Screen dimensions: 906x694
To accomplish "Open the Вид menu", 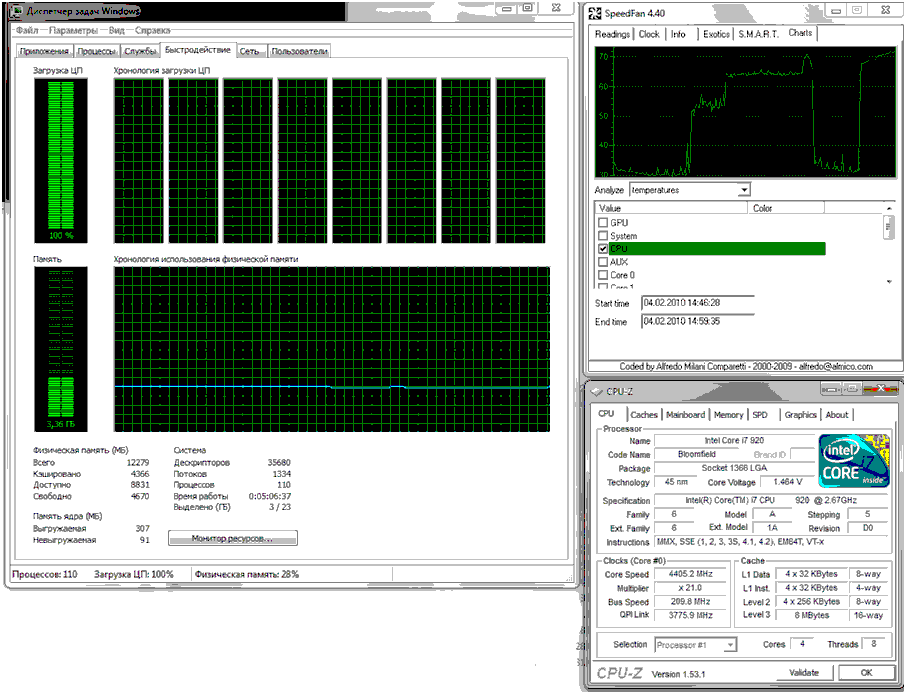I will [x=116, y=30].
